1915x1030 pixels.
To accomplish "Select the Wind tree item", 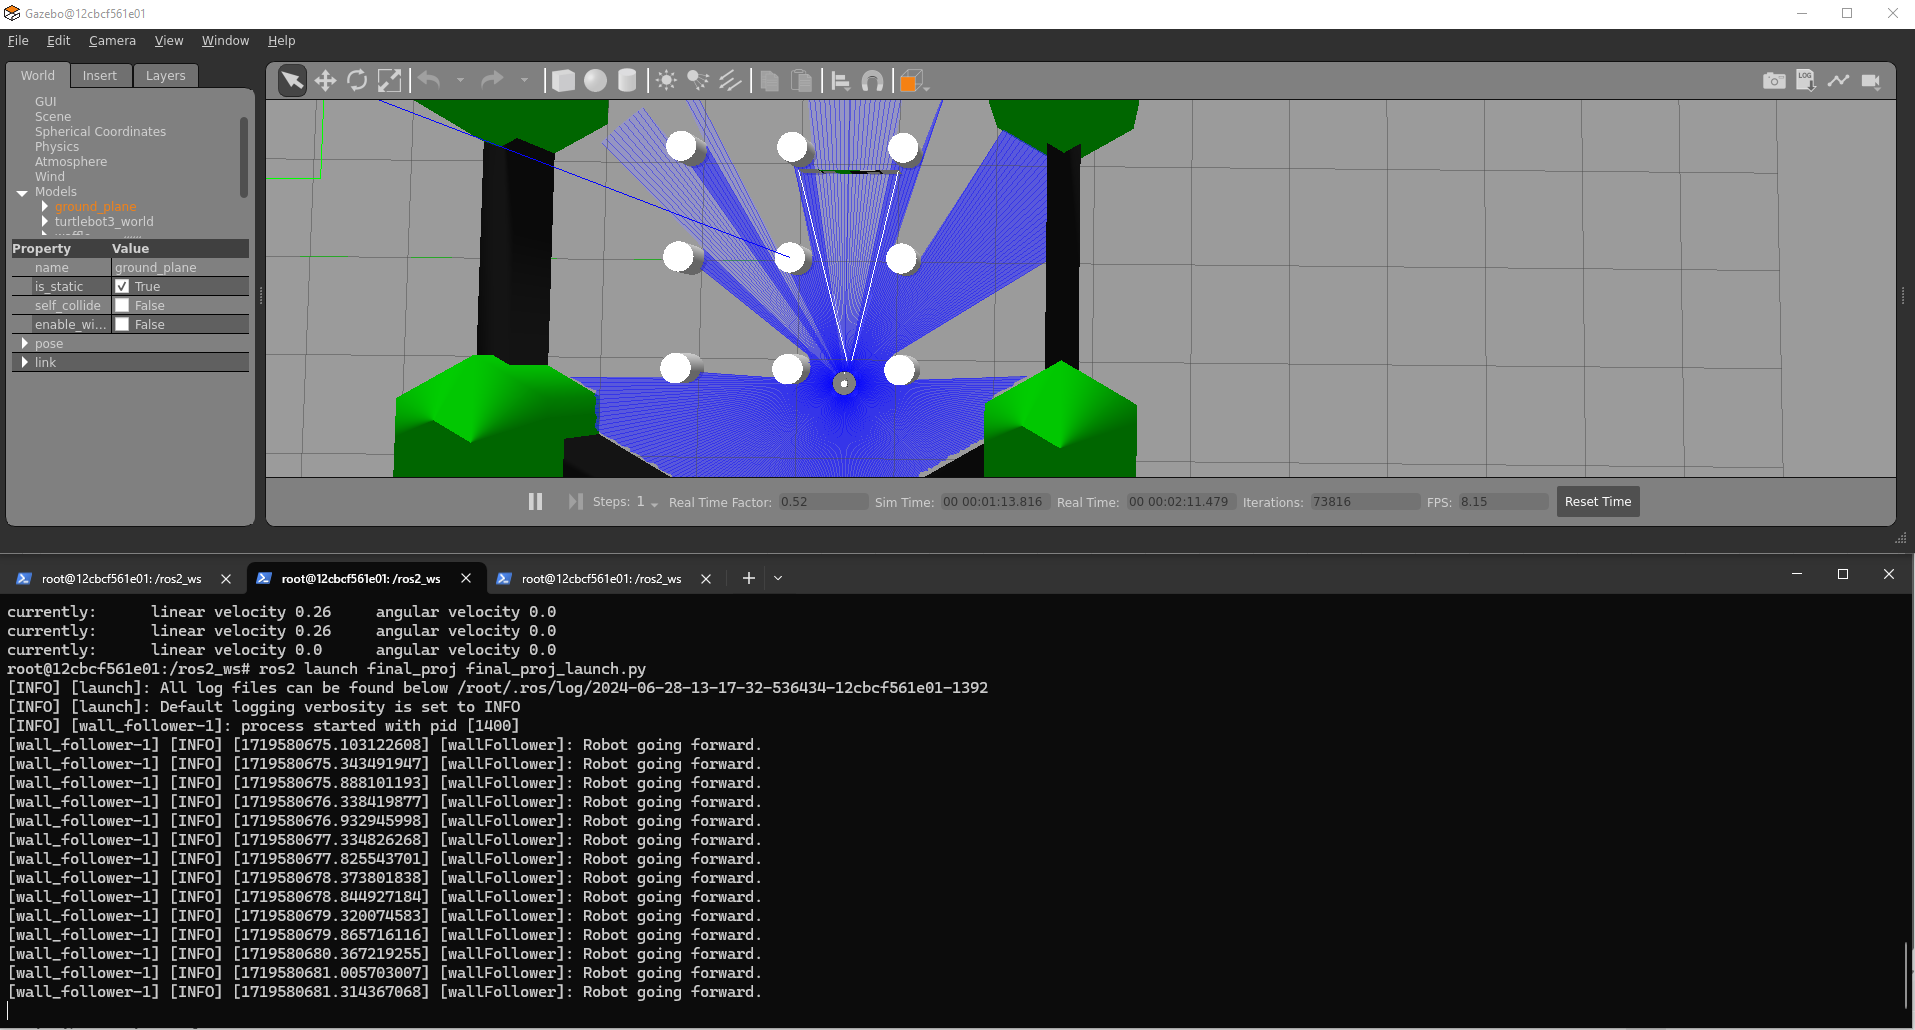I will coord(49,177).
